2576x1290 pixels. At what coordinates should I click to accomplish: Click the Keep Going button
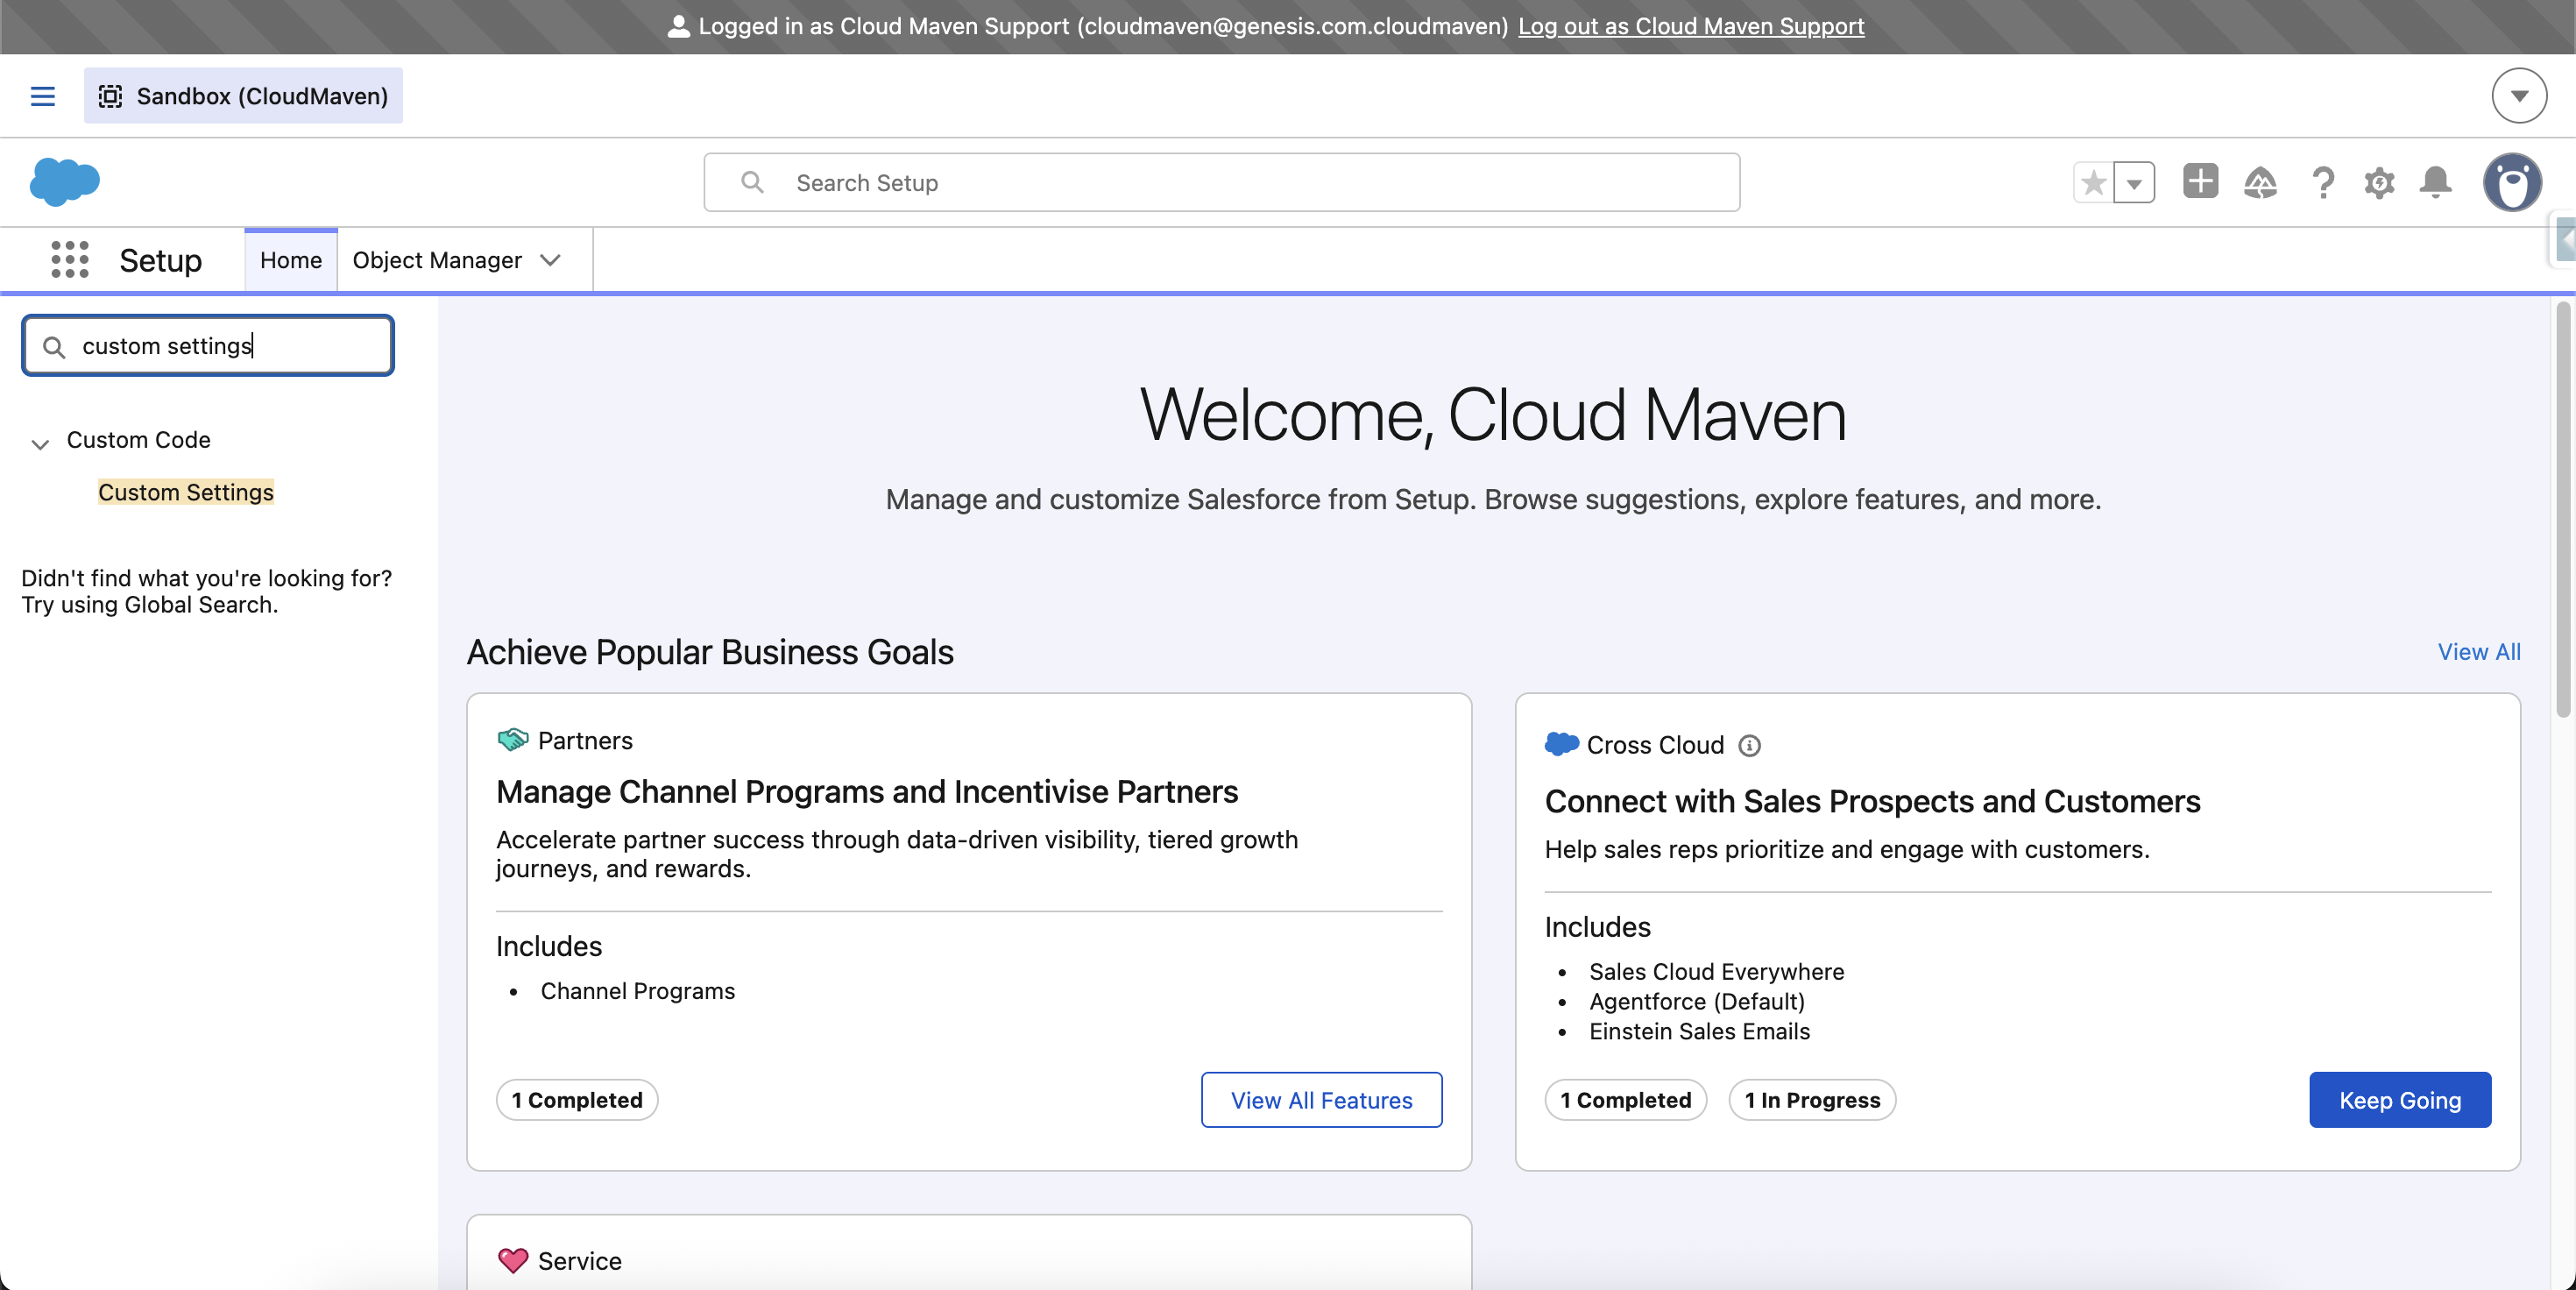(2400, 1100)
